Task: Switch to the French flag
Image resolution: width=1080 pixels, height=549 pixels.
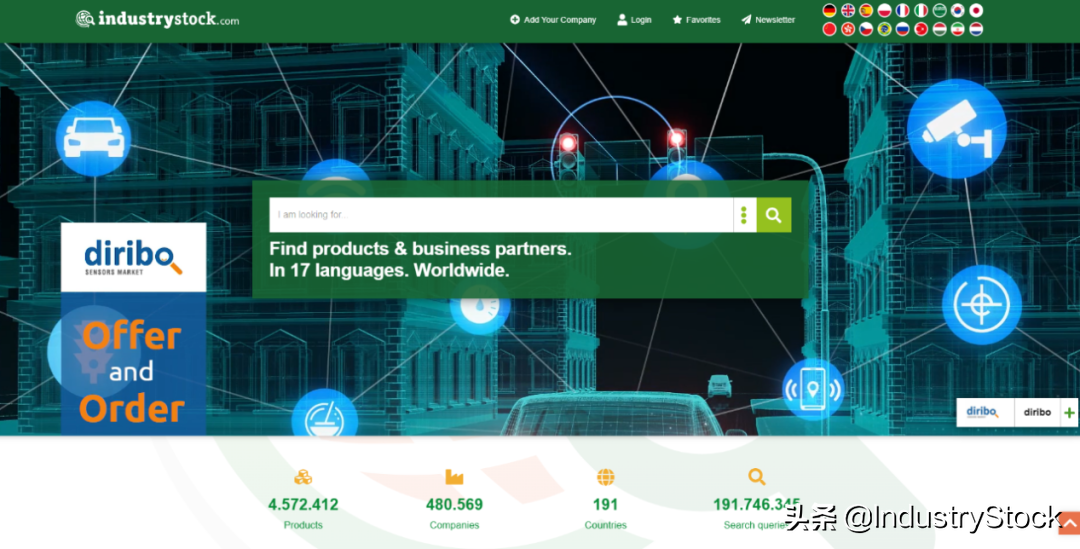Action: point(903,10)
